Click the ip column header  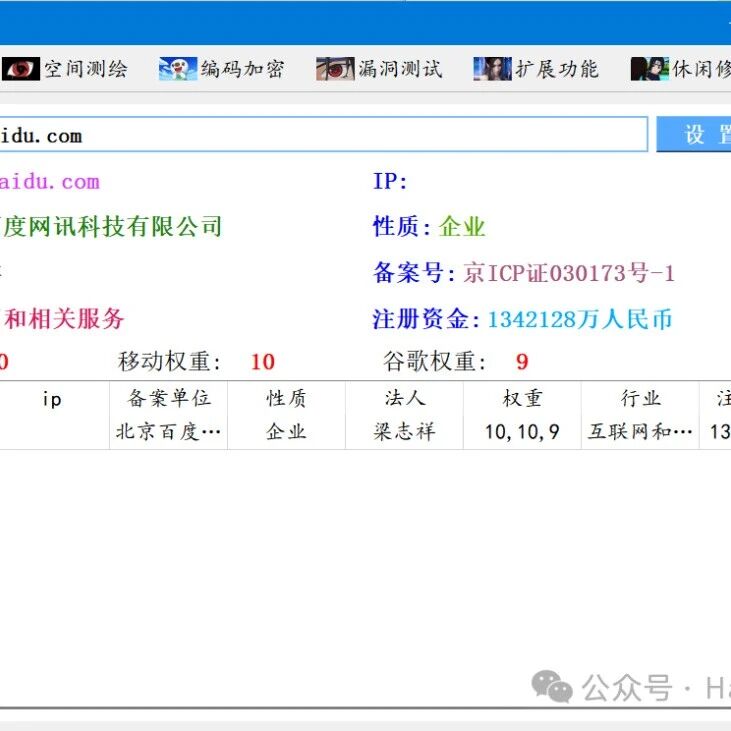(52, 399)
